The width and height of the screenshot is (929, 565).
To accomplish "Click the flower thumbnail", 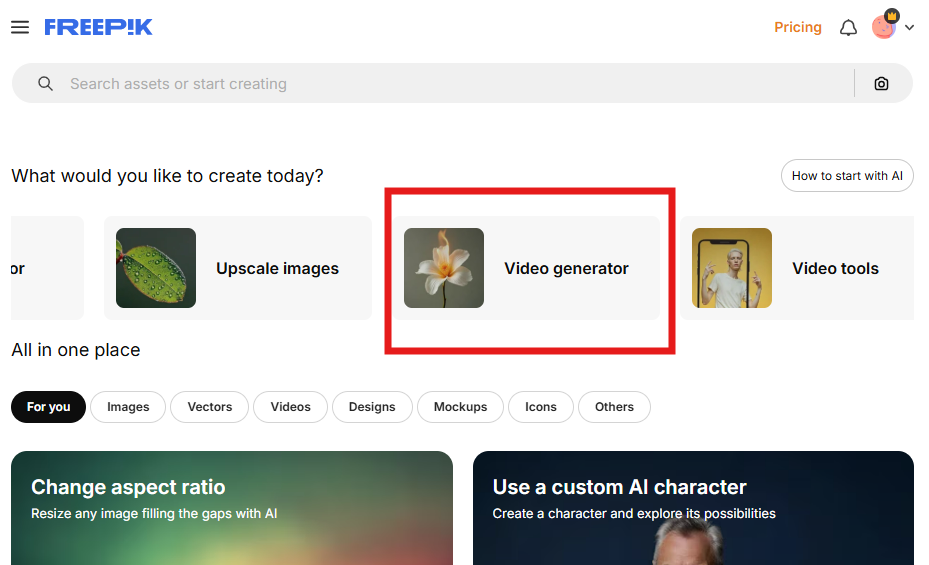I will tap(444, 268).
